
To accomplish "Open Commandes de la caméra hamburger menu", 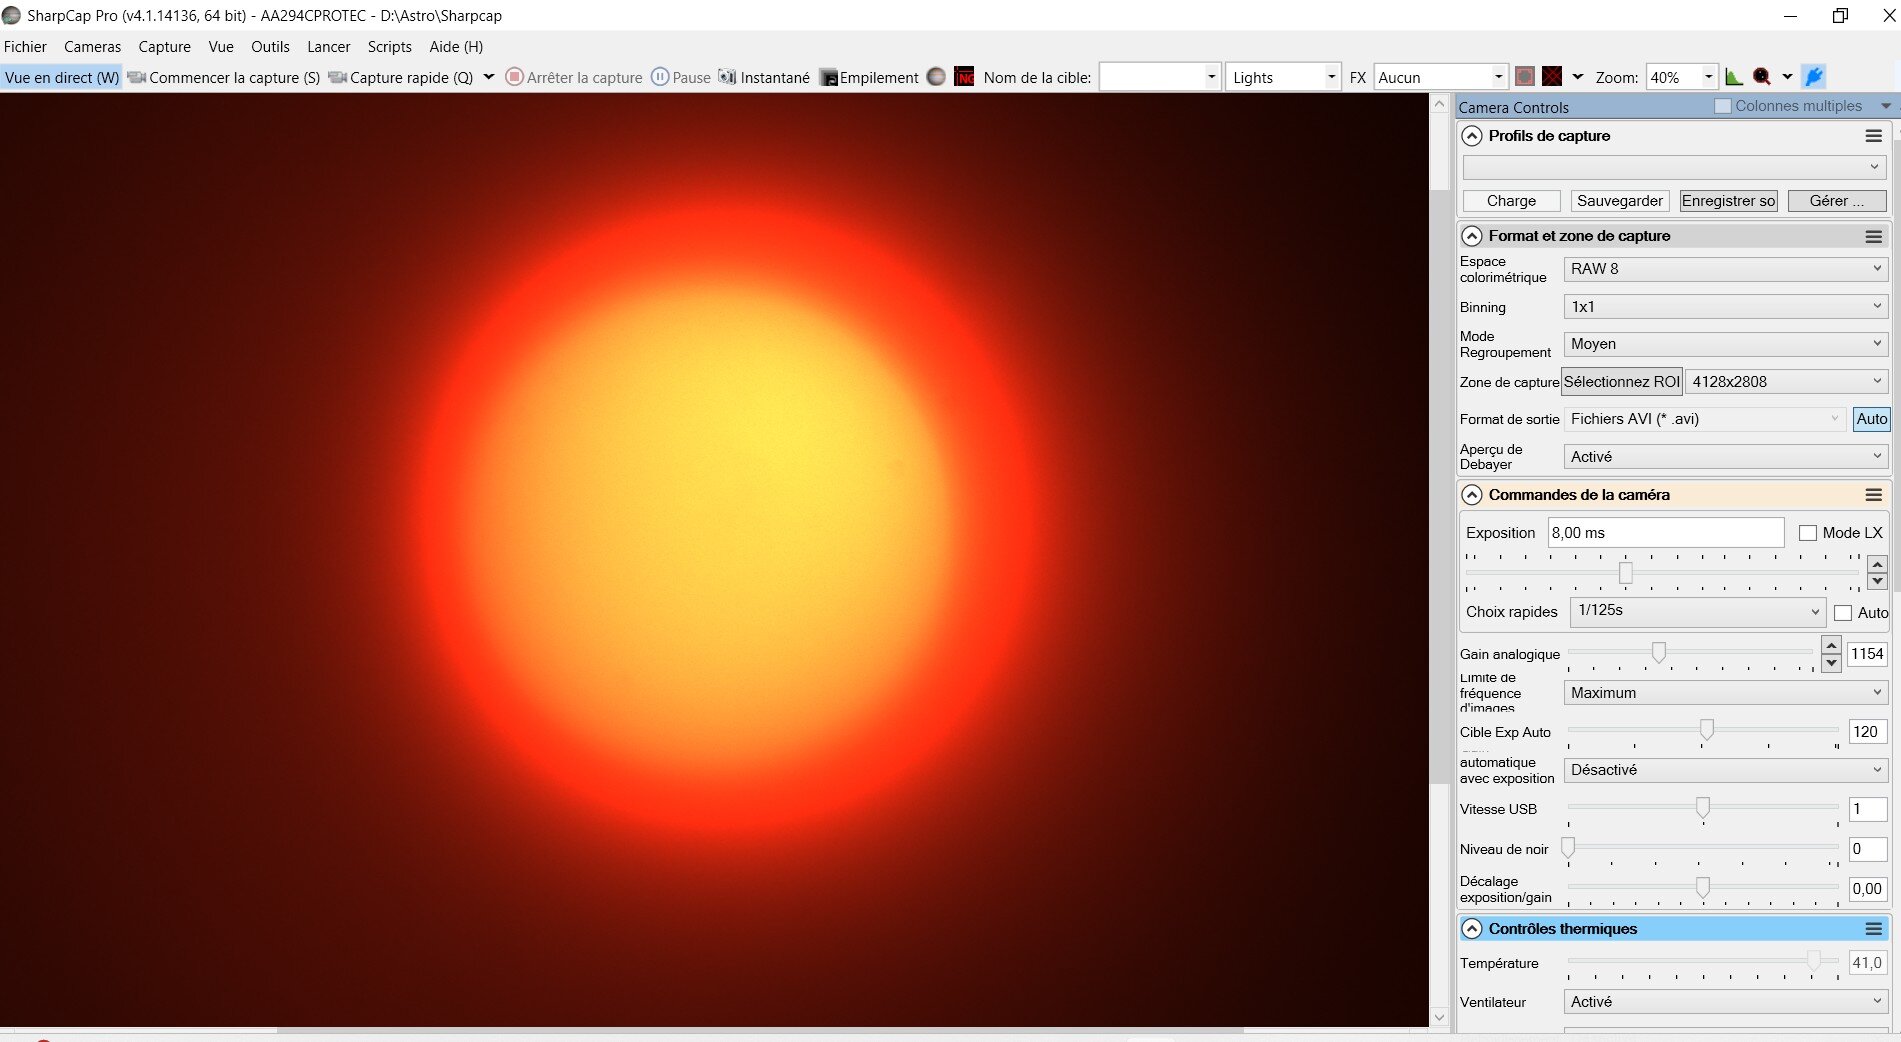I will tap(1874, 495).
